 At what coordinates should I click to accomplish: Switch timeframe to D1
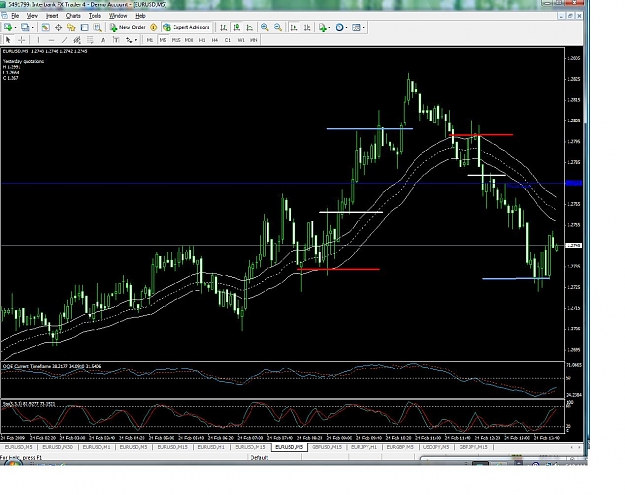point(228,40)
